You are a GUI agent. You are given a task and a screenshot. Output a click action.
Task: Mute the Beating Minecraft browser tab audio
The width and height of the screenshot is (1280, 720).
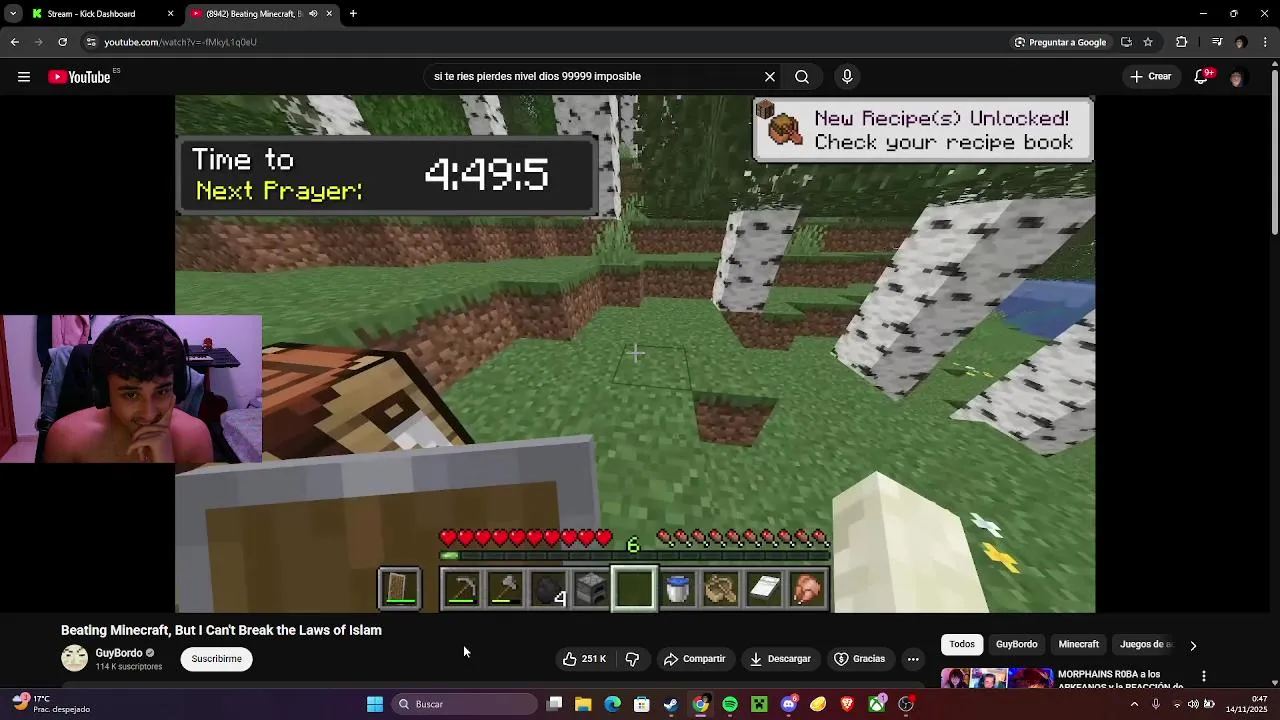[313, 14]
